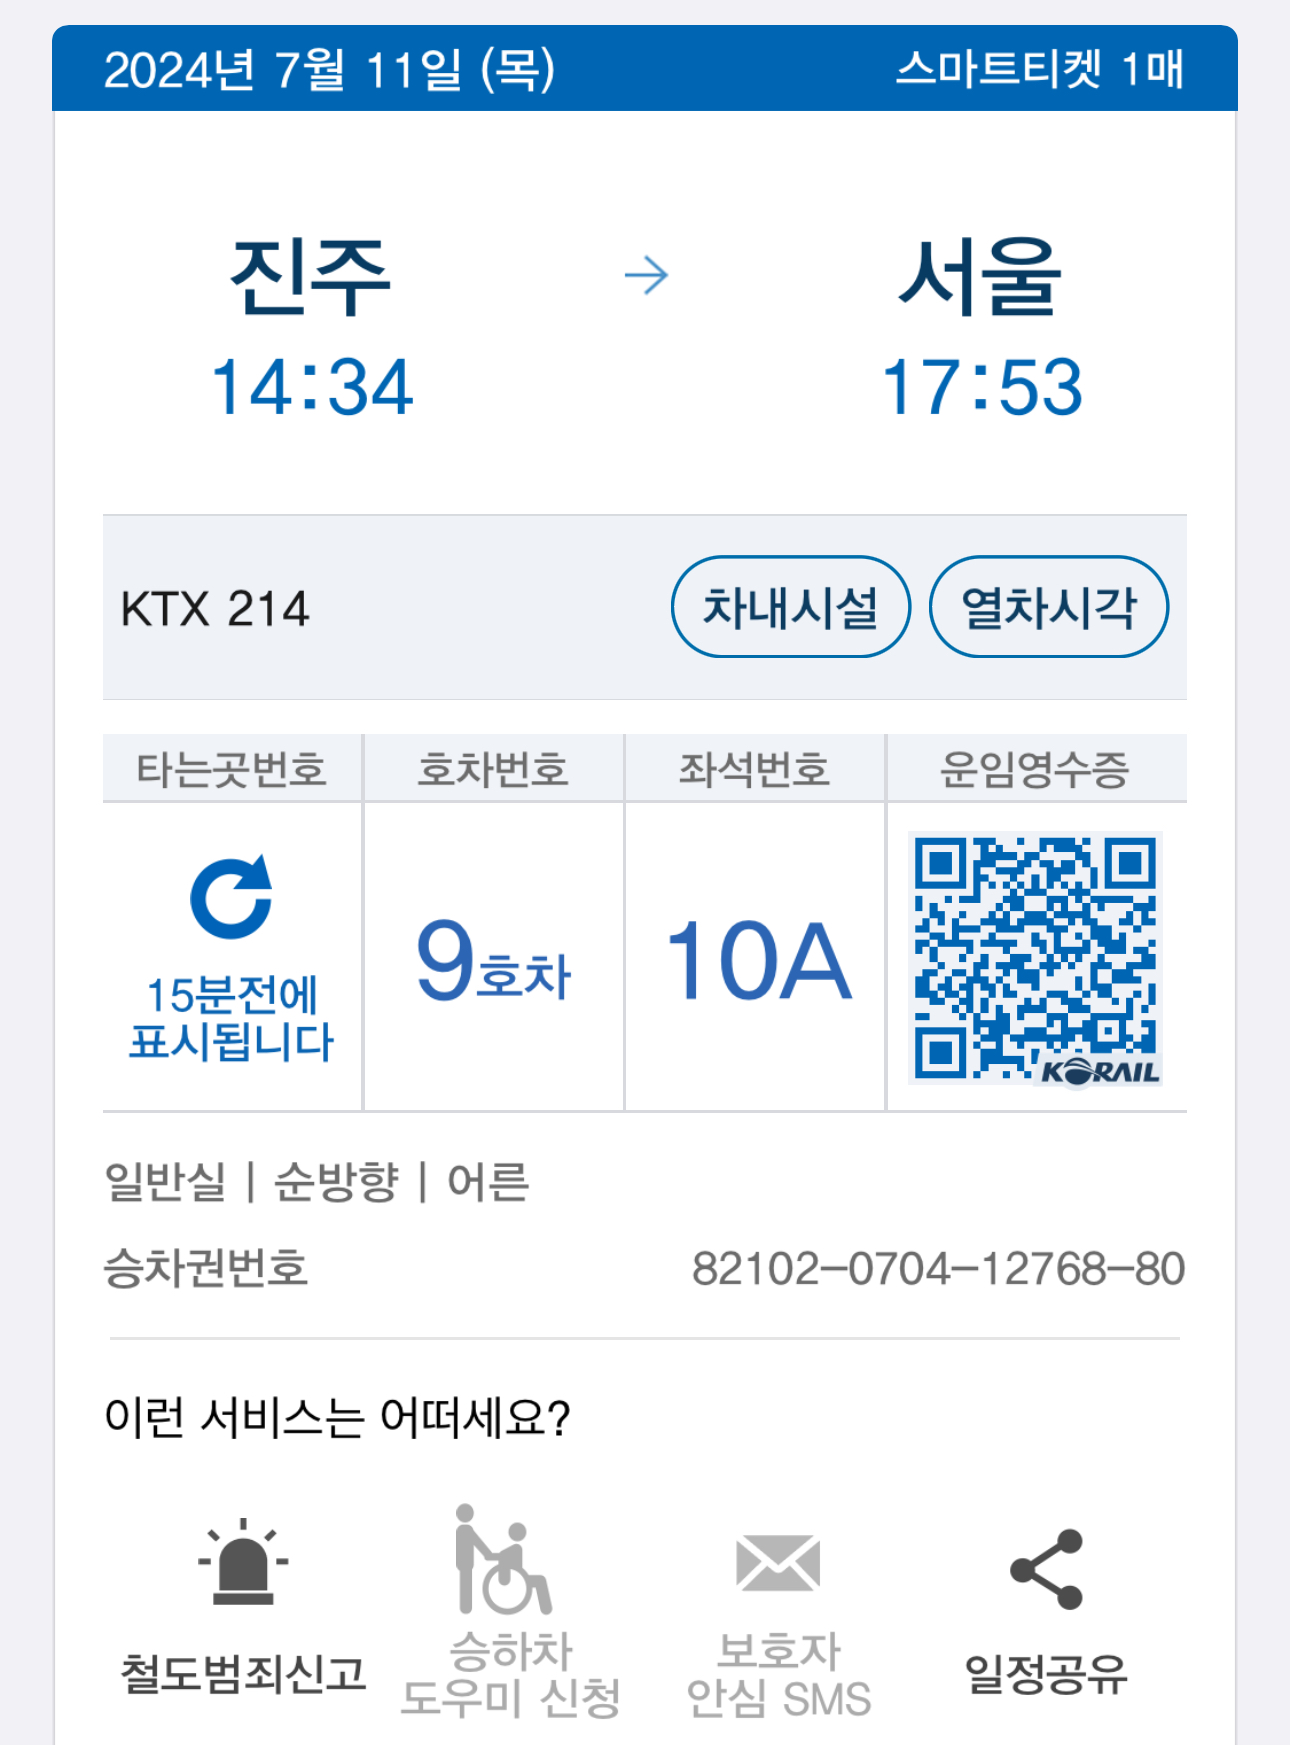Tap the seat number 10A
1290x1745 pixels.
point(759,961)
